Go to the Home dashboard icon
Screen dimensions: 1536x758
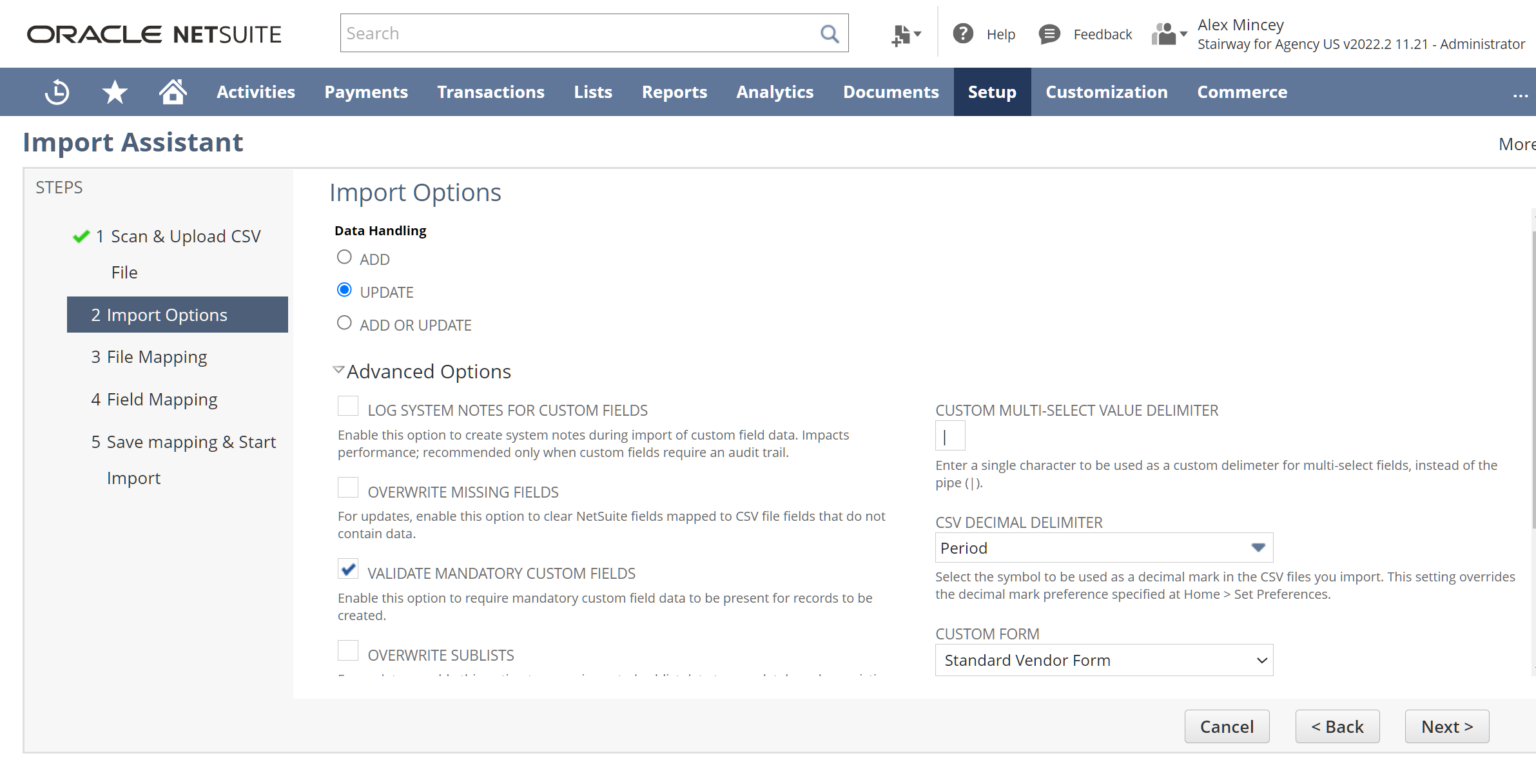tap(172, 91)
